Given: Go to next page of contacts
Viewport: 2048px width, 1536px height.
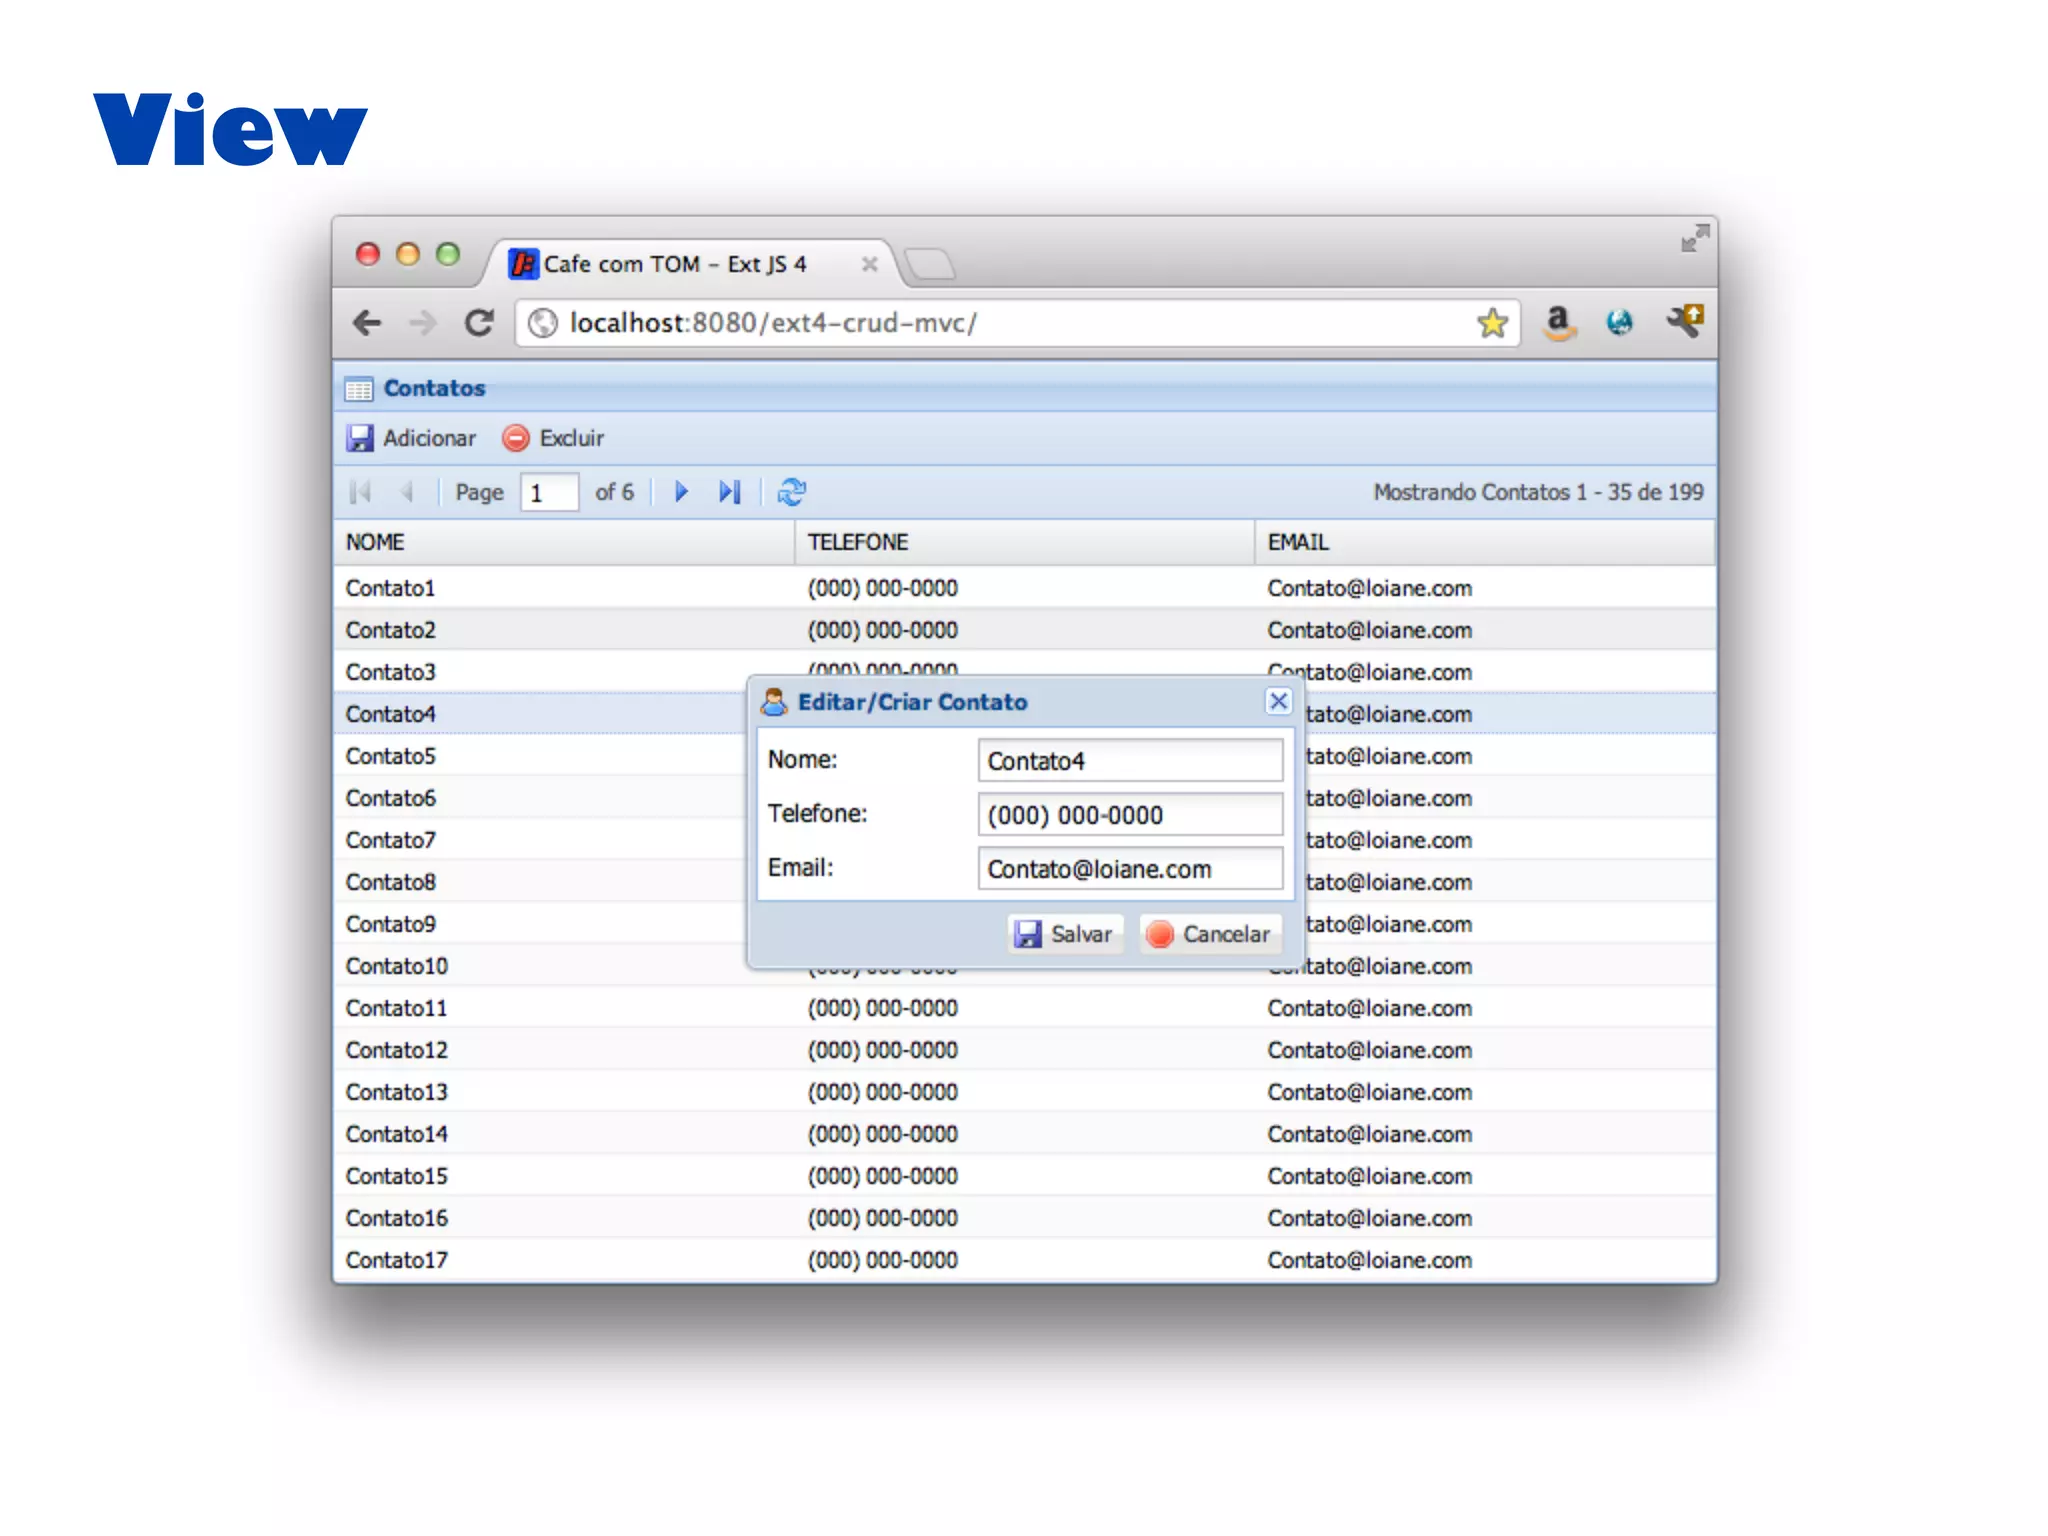Looking at the screenshot, I should [x=682, y=492].
